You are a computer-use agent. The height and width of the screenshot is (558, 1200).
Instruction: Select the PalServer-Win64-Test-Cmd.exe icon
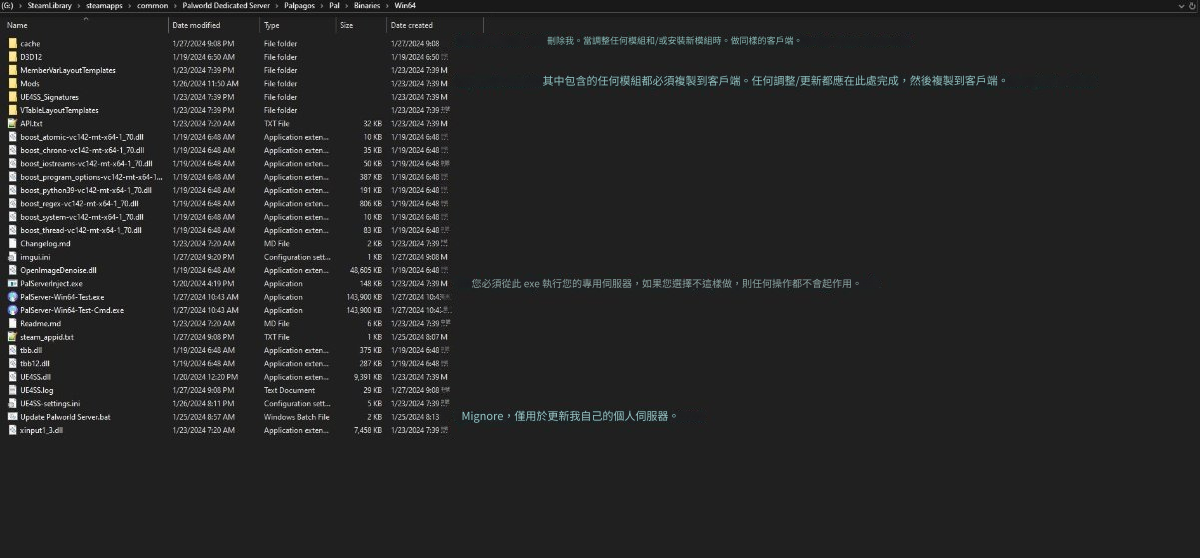12,310
